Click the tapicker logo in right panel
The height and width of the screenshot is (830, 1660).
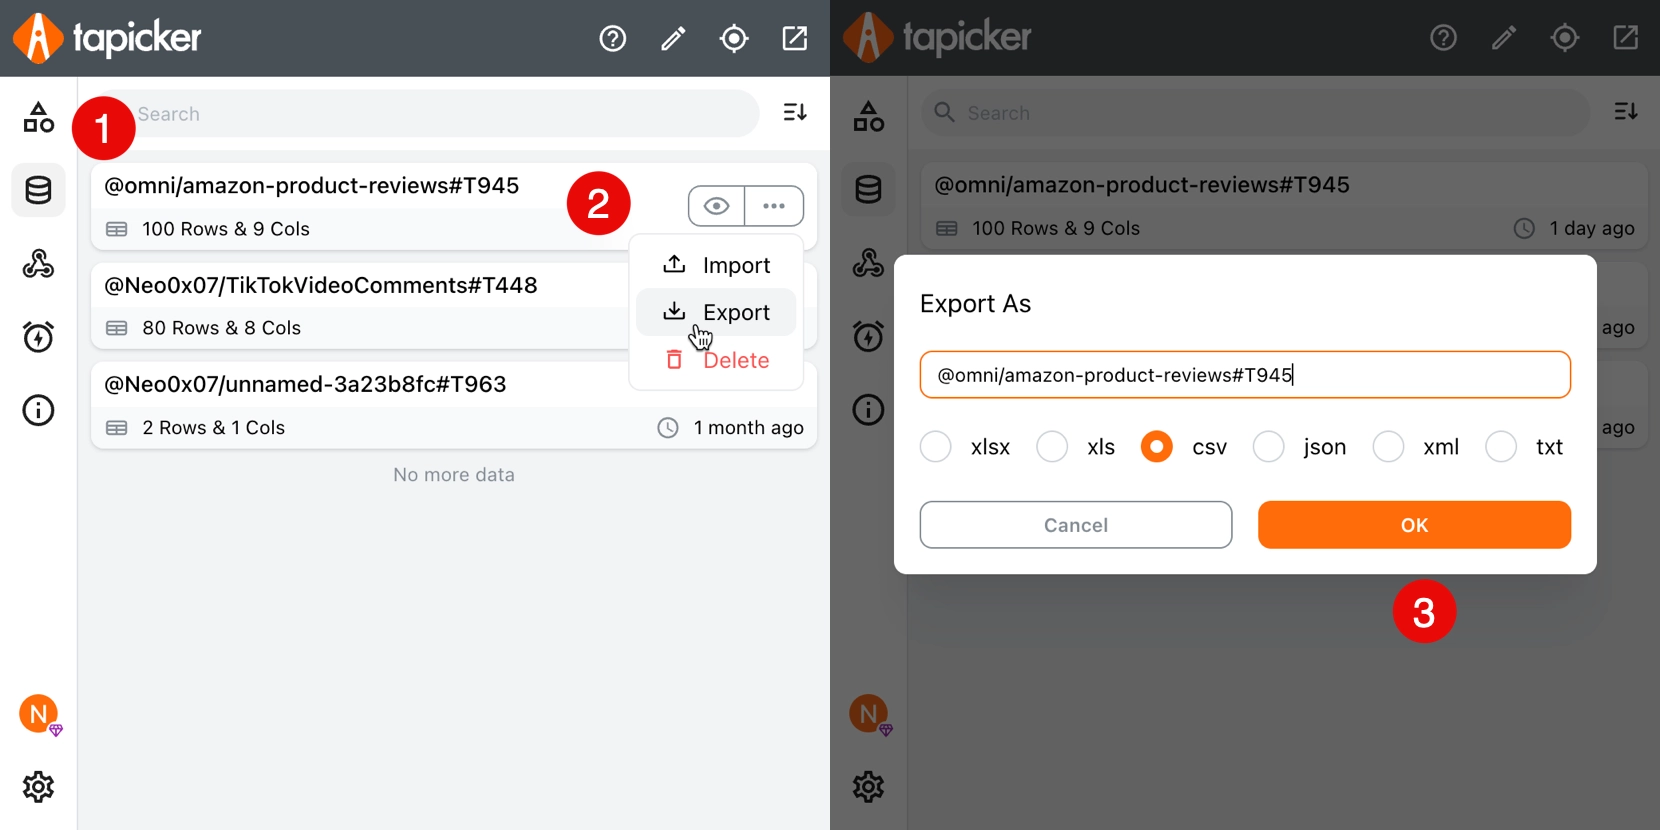coord(937,38)
